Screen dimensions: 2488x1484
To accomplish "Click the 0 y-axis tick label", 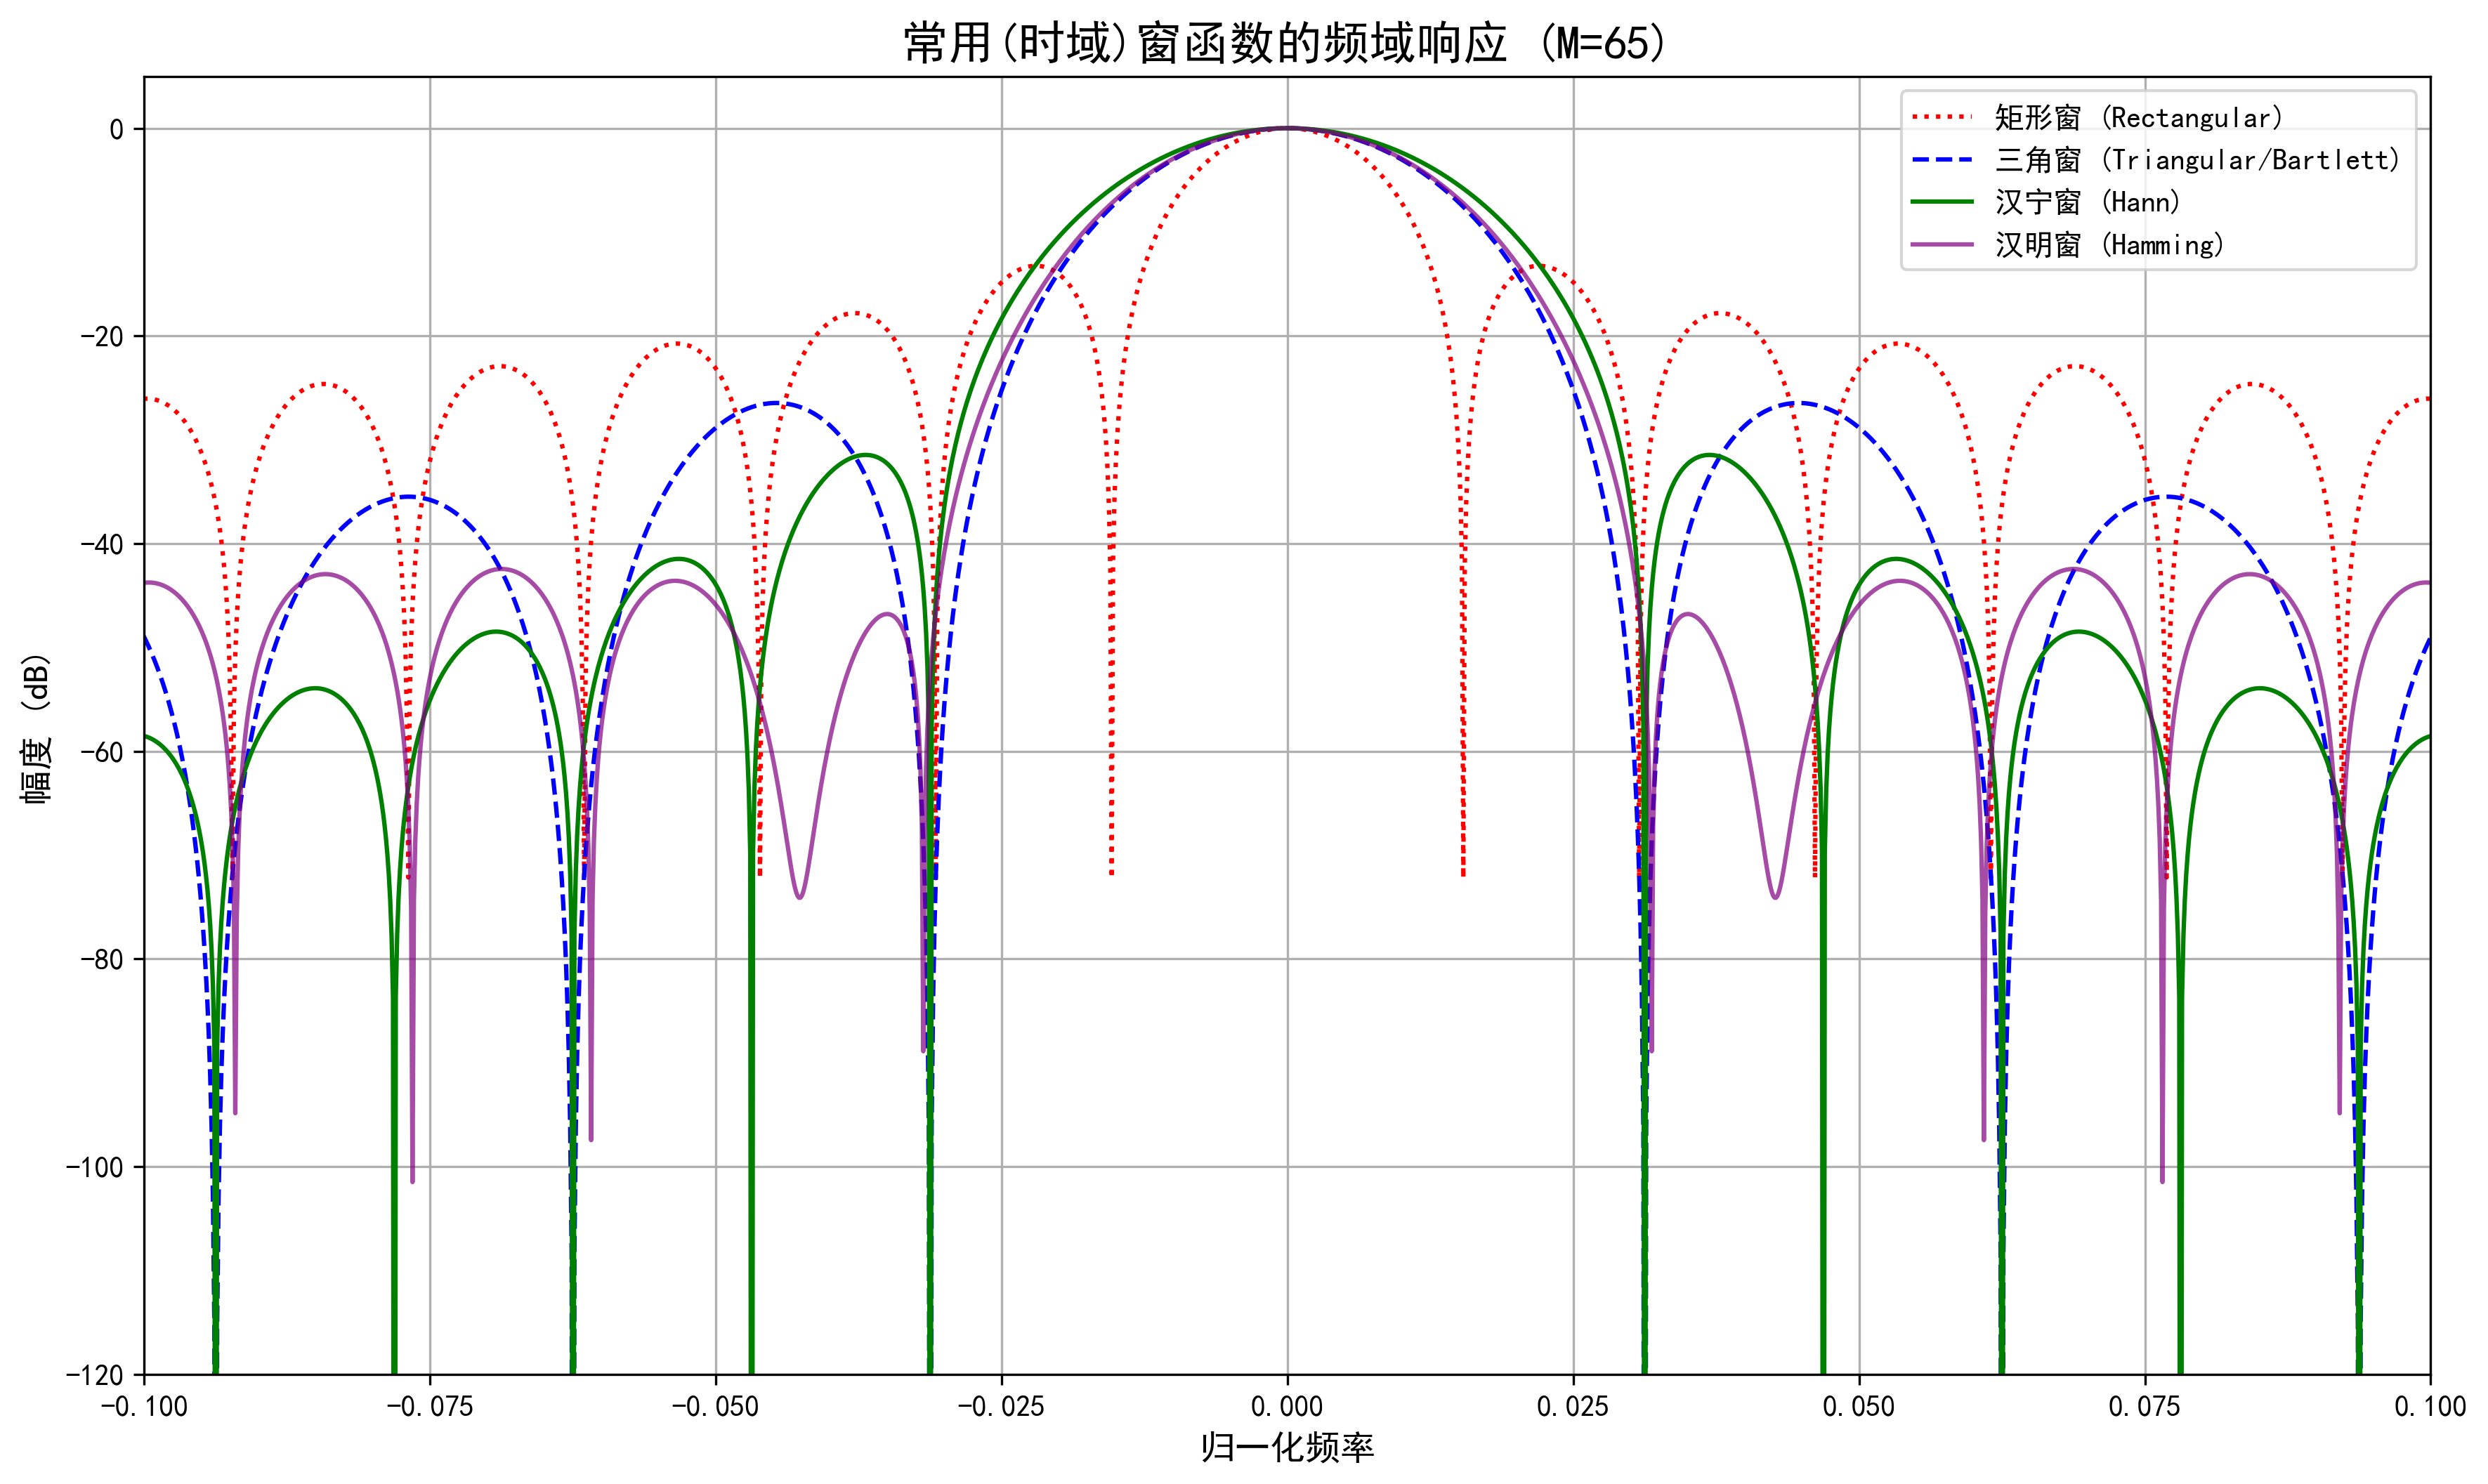I will tap(117, 130).
